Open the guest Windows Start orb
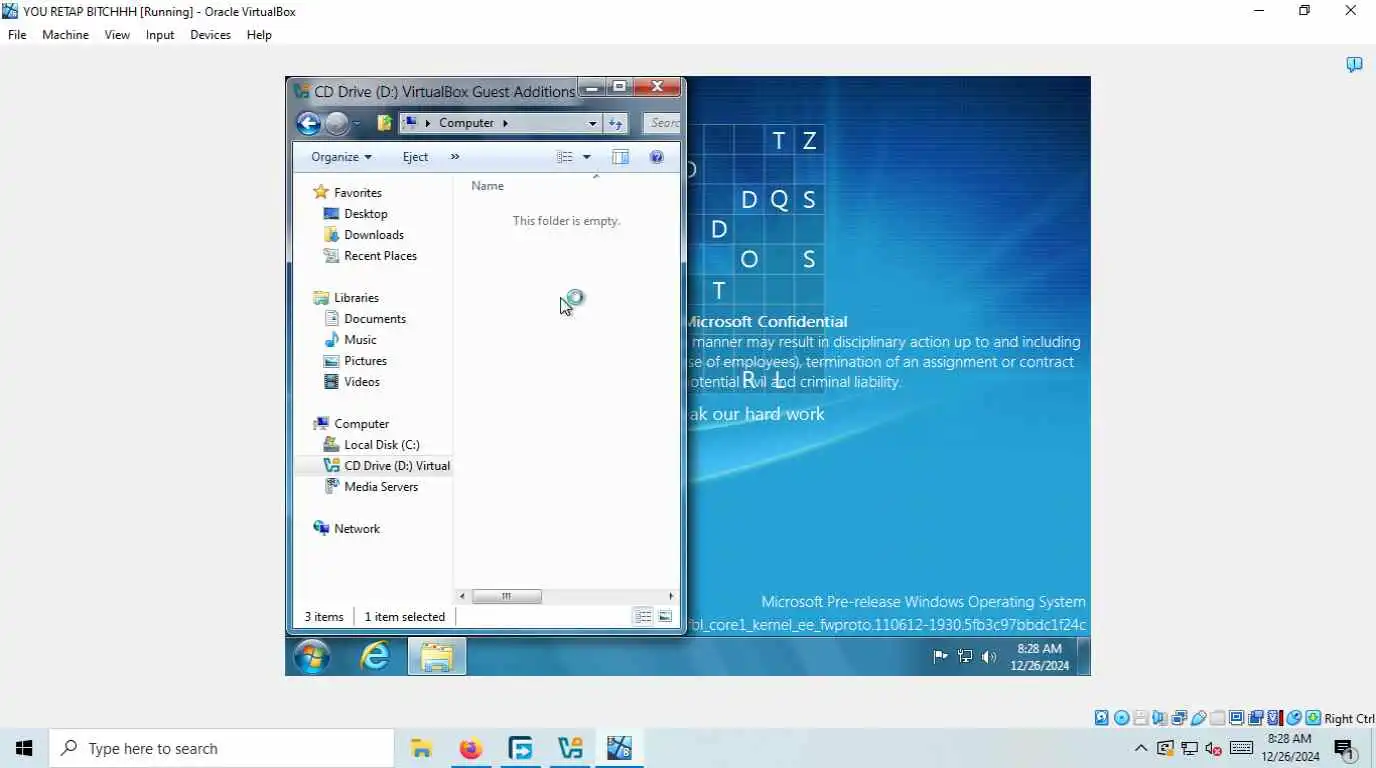The height and width of the screenshot is (768, 1376). coord(312,657)
